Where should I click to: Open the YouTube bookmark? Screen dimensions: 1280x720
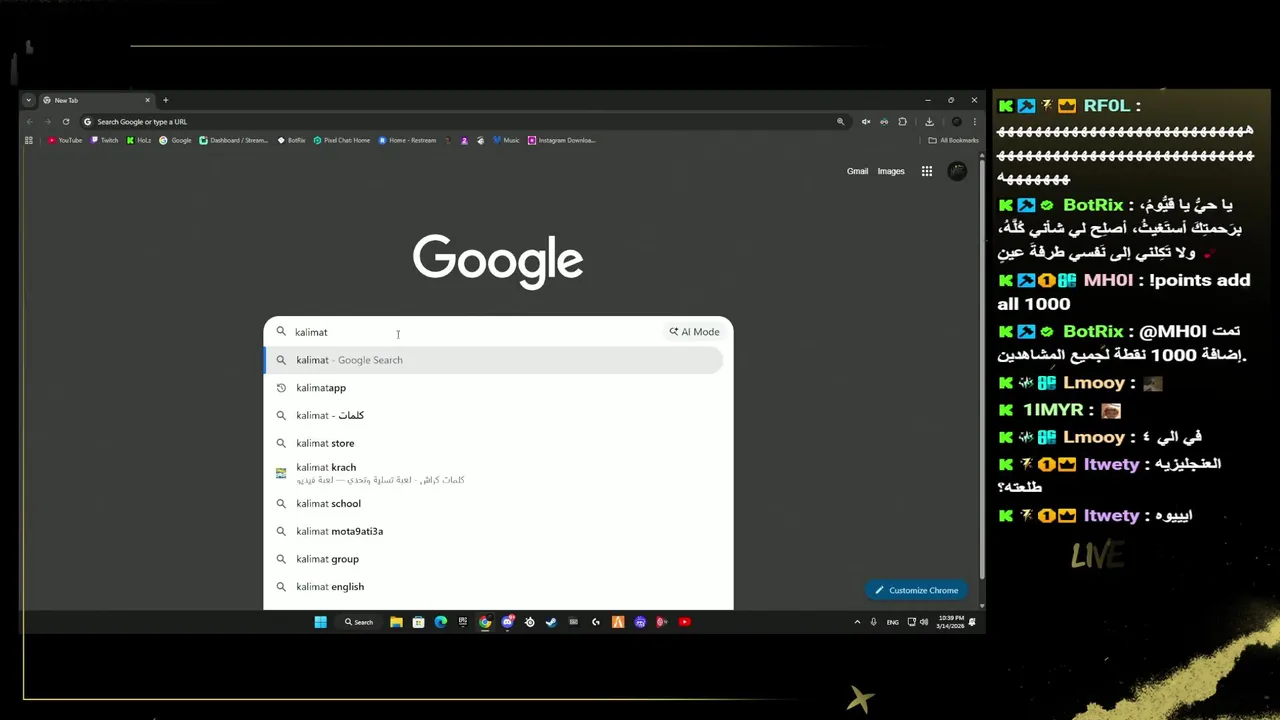click(x=65, y=140)
